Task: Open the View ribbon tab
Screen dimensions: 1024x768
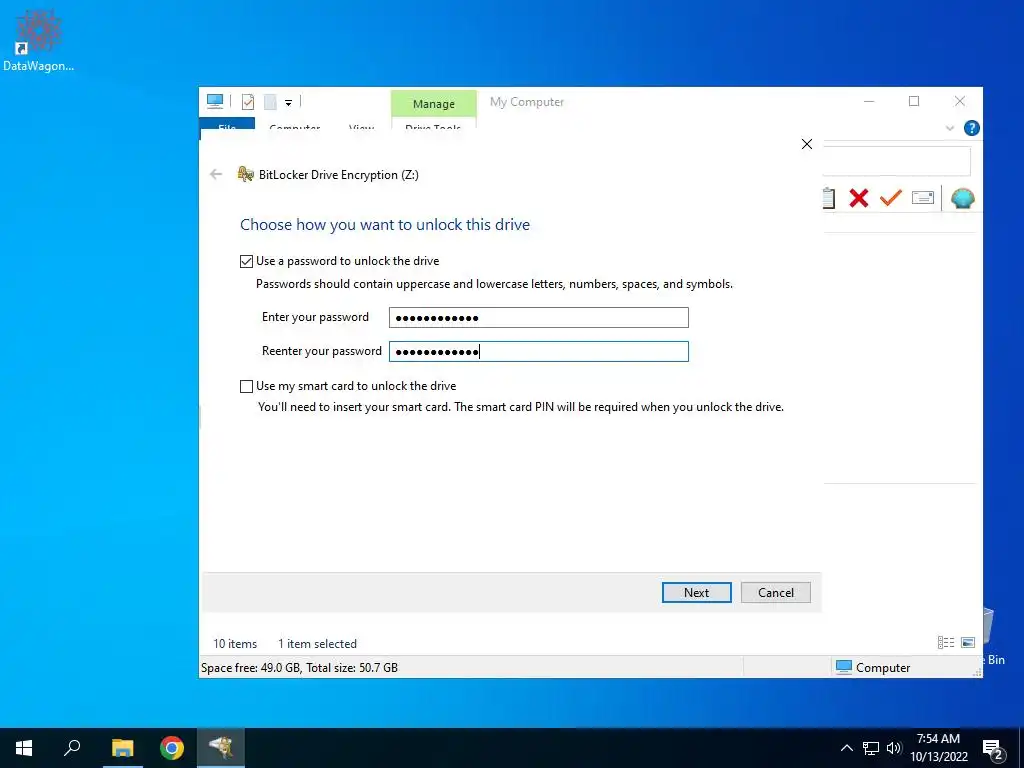Action: (x=361, y=127)
